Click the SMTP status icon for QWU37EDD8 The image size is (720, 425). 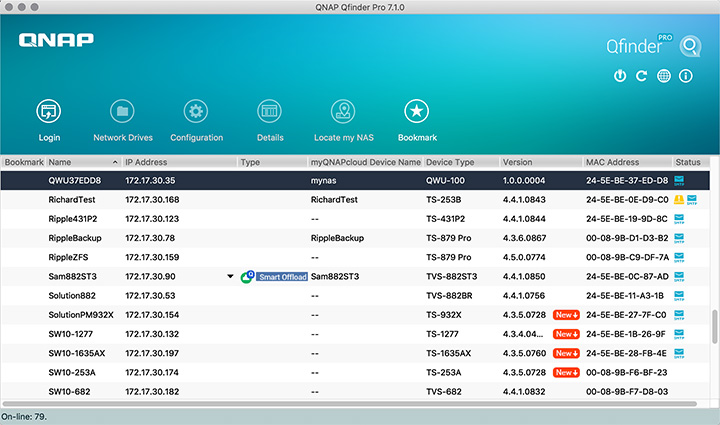(x=679, y=180)
